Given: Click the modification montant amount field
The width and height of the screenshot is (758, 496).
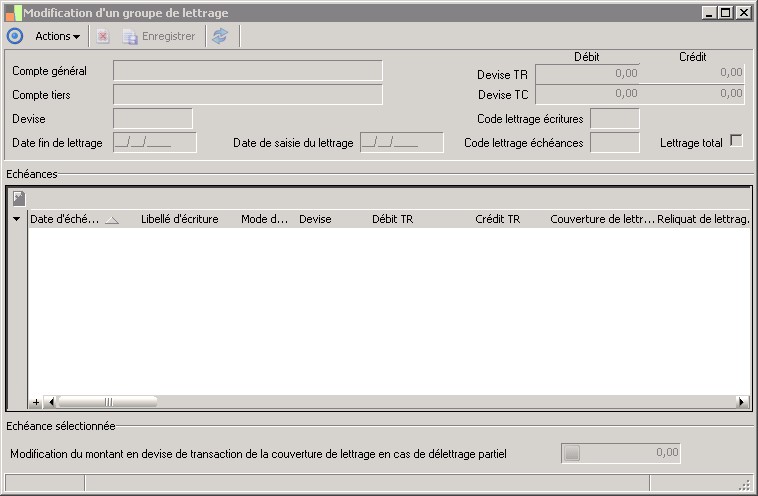Looking at the screenshot, I should coord(621,453).
